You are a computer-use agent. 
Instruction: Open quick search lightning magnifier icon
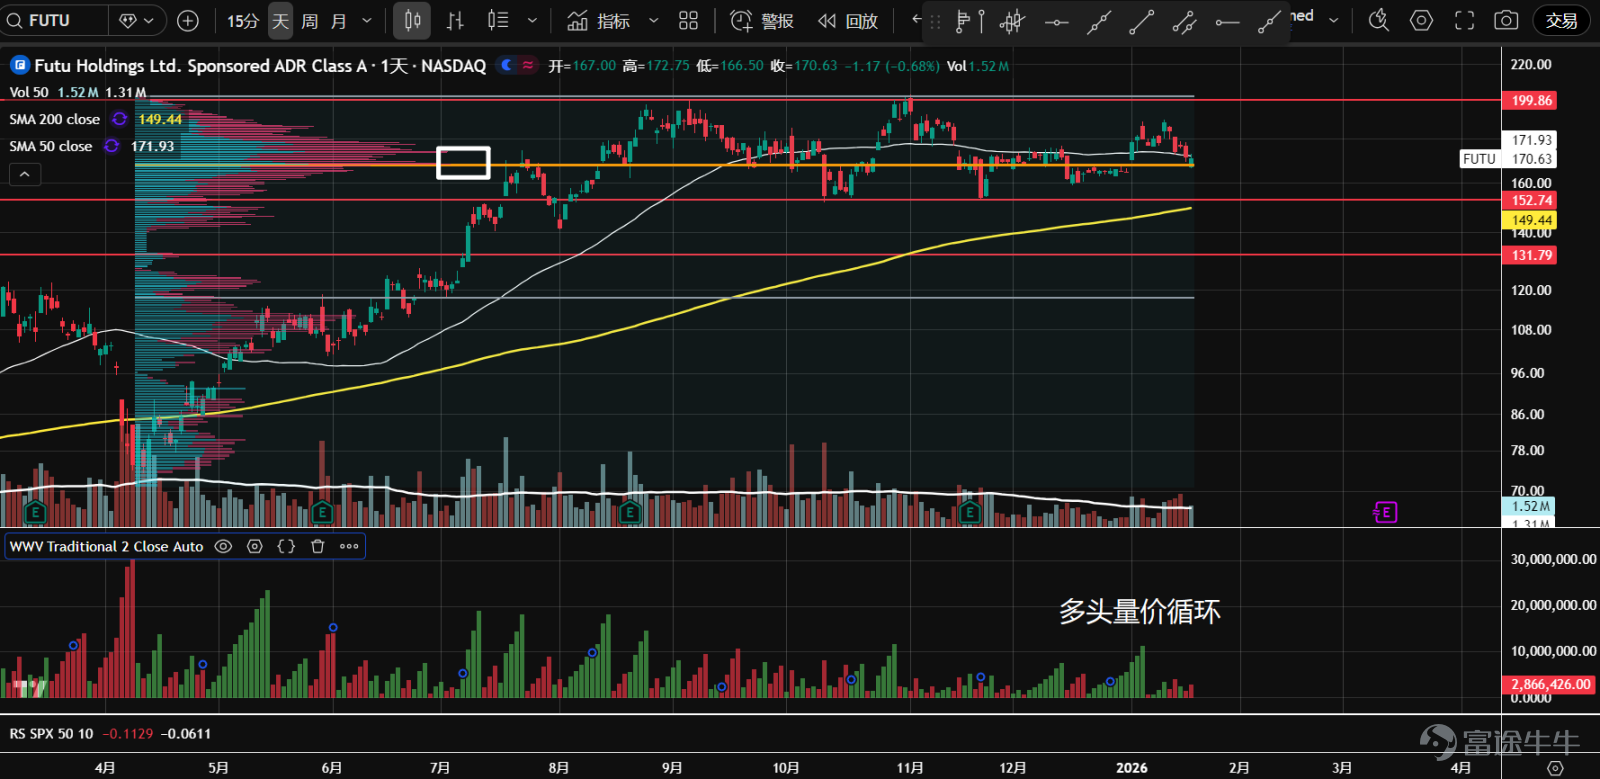click(x=1378, y=20)
